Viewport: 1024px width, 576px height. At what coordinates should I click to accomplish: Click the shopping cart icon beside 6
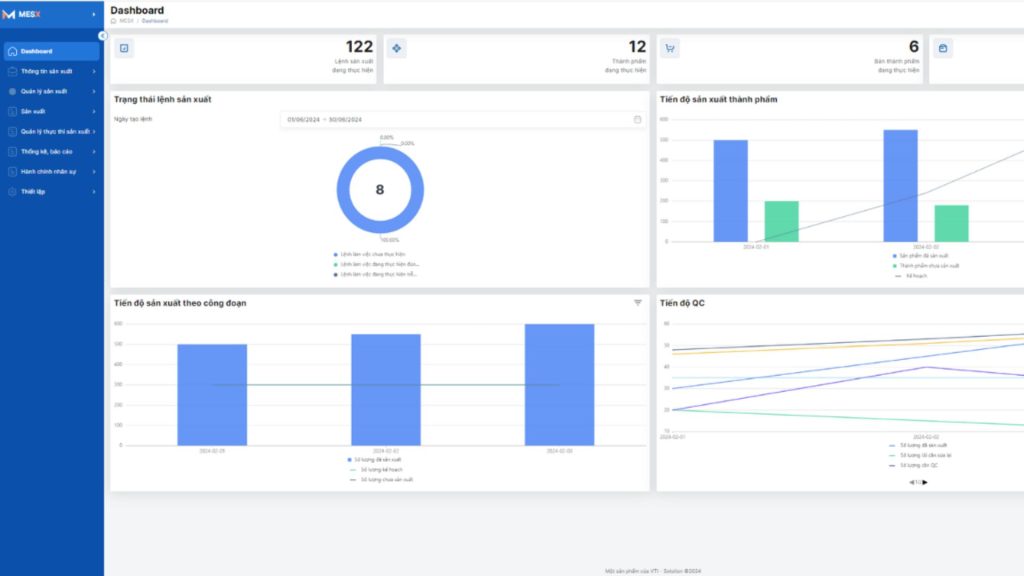[x=669, y=48]
